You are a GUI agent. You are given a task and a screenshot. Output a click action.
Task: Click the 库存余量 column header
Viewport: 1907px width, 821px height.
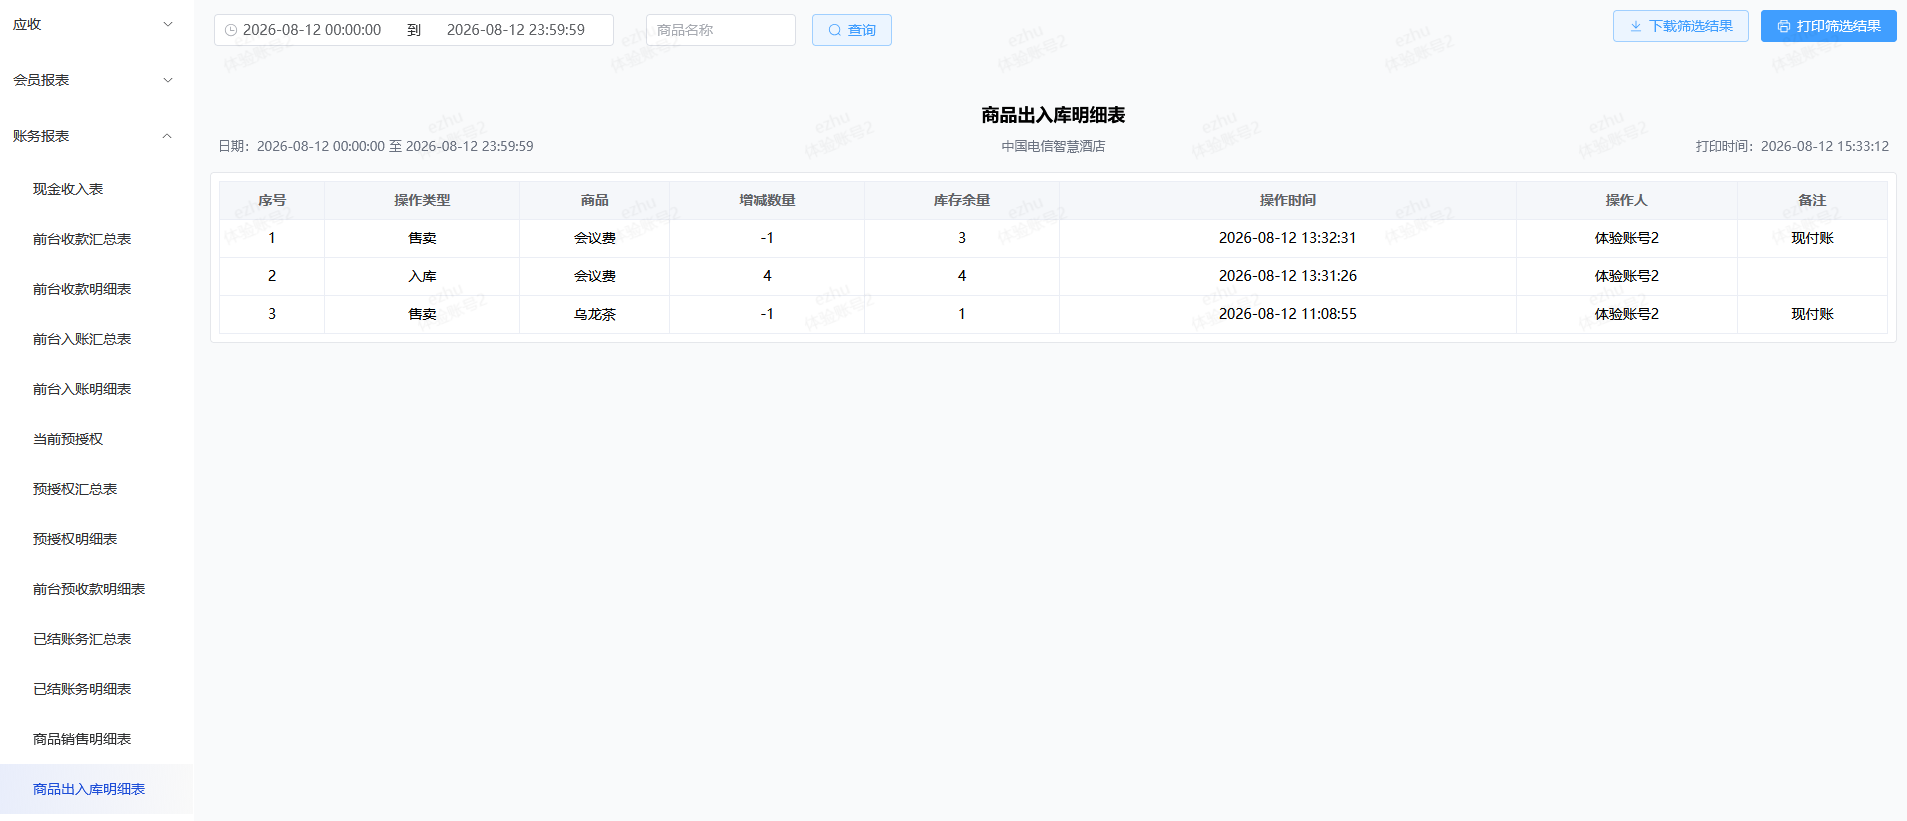pyautogui.click(x=962, y=200)
